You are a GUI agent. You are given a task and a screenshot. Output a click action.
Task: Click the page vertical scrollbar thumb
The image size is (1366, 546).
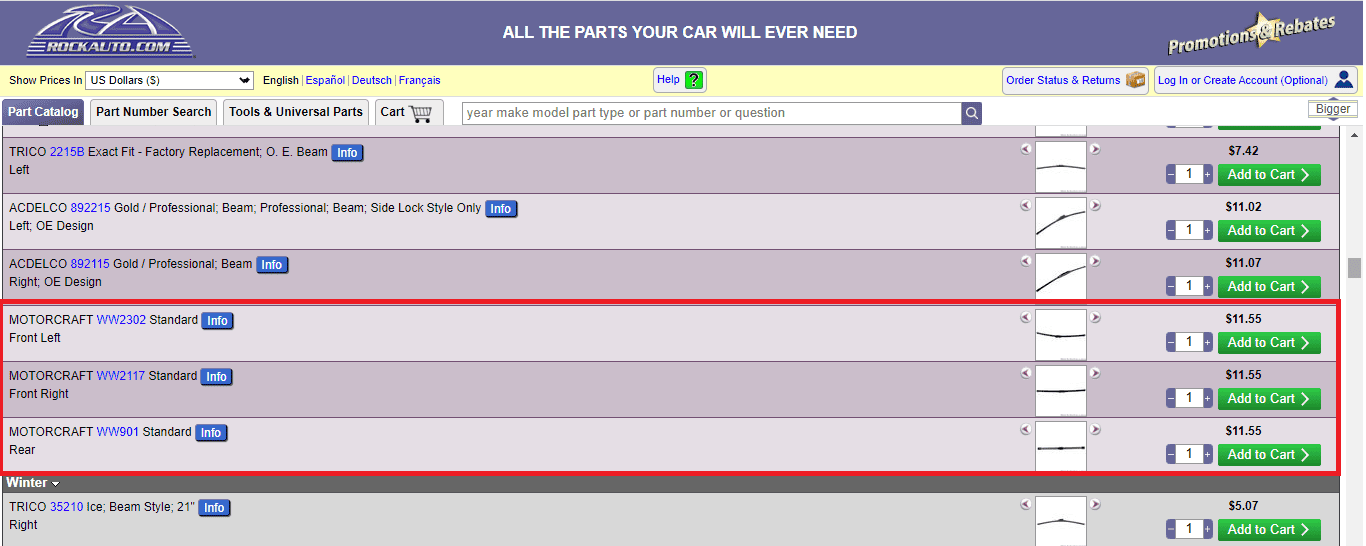(1354, 267)
